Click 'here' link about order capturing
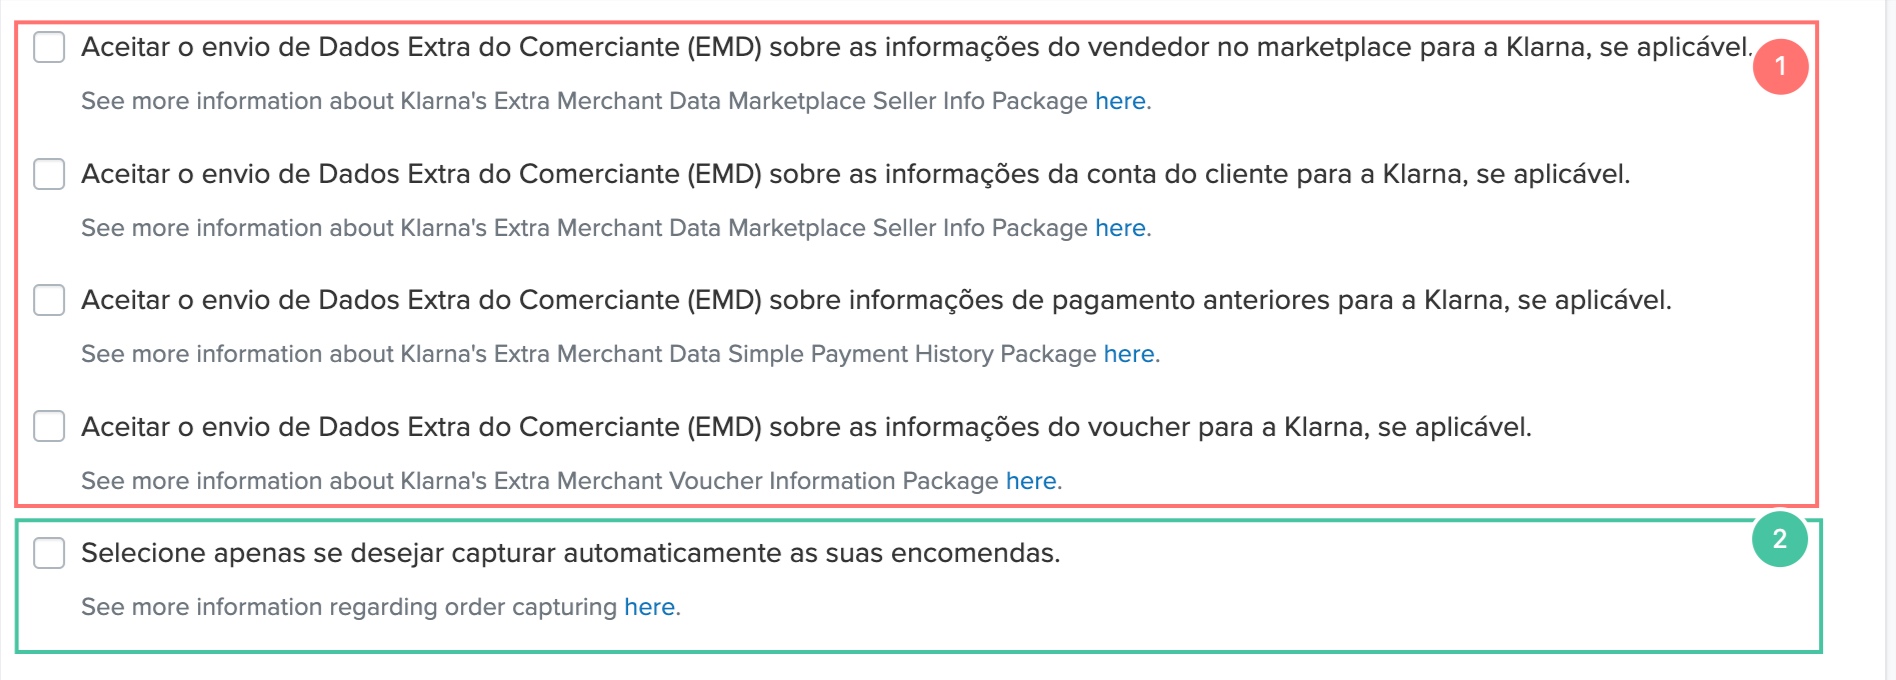 click(650, 607)
